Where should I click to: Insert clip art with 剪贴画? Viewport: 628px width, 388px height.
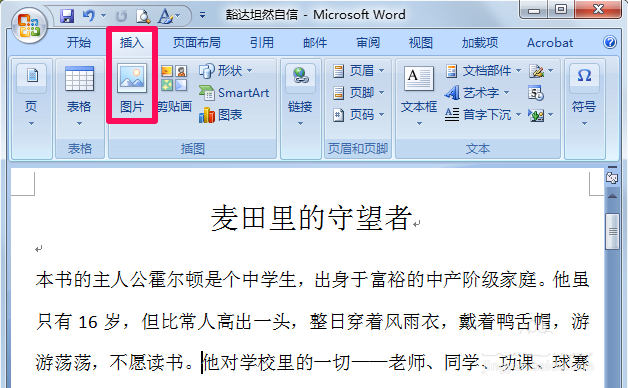coord(174,89)
